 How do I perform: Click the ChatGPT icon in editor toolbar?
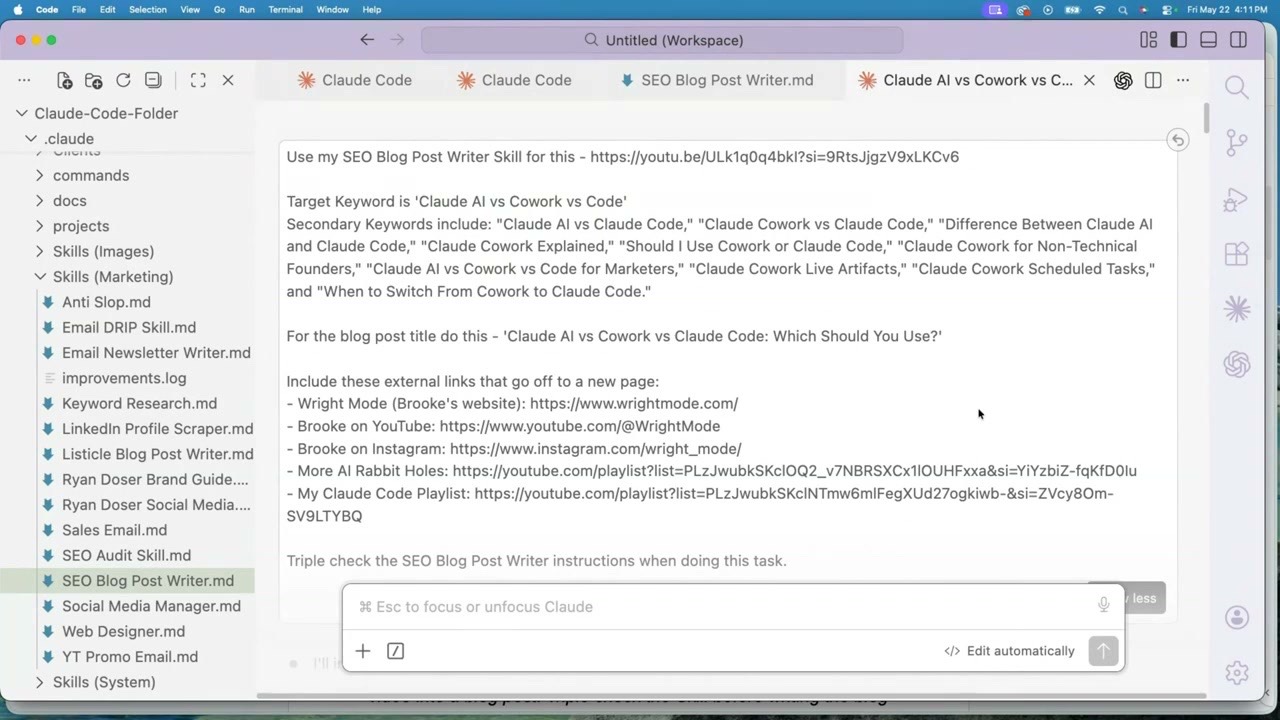(1123, 80)
